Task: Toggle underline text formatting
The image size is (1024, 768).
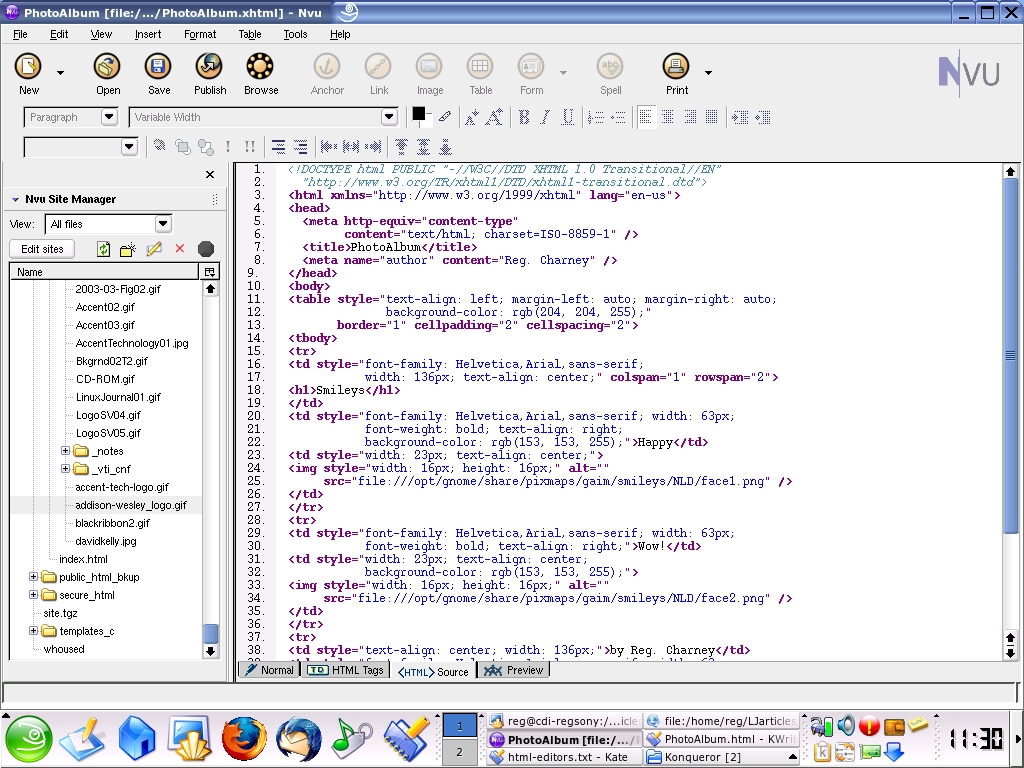Action: click(567, 118)
